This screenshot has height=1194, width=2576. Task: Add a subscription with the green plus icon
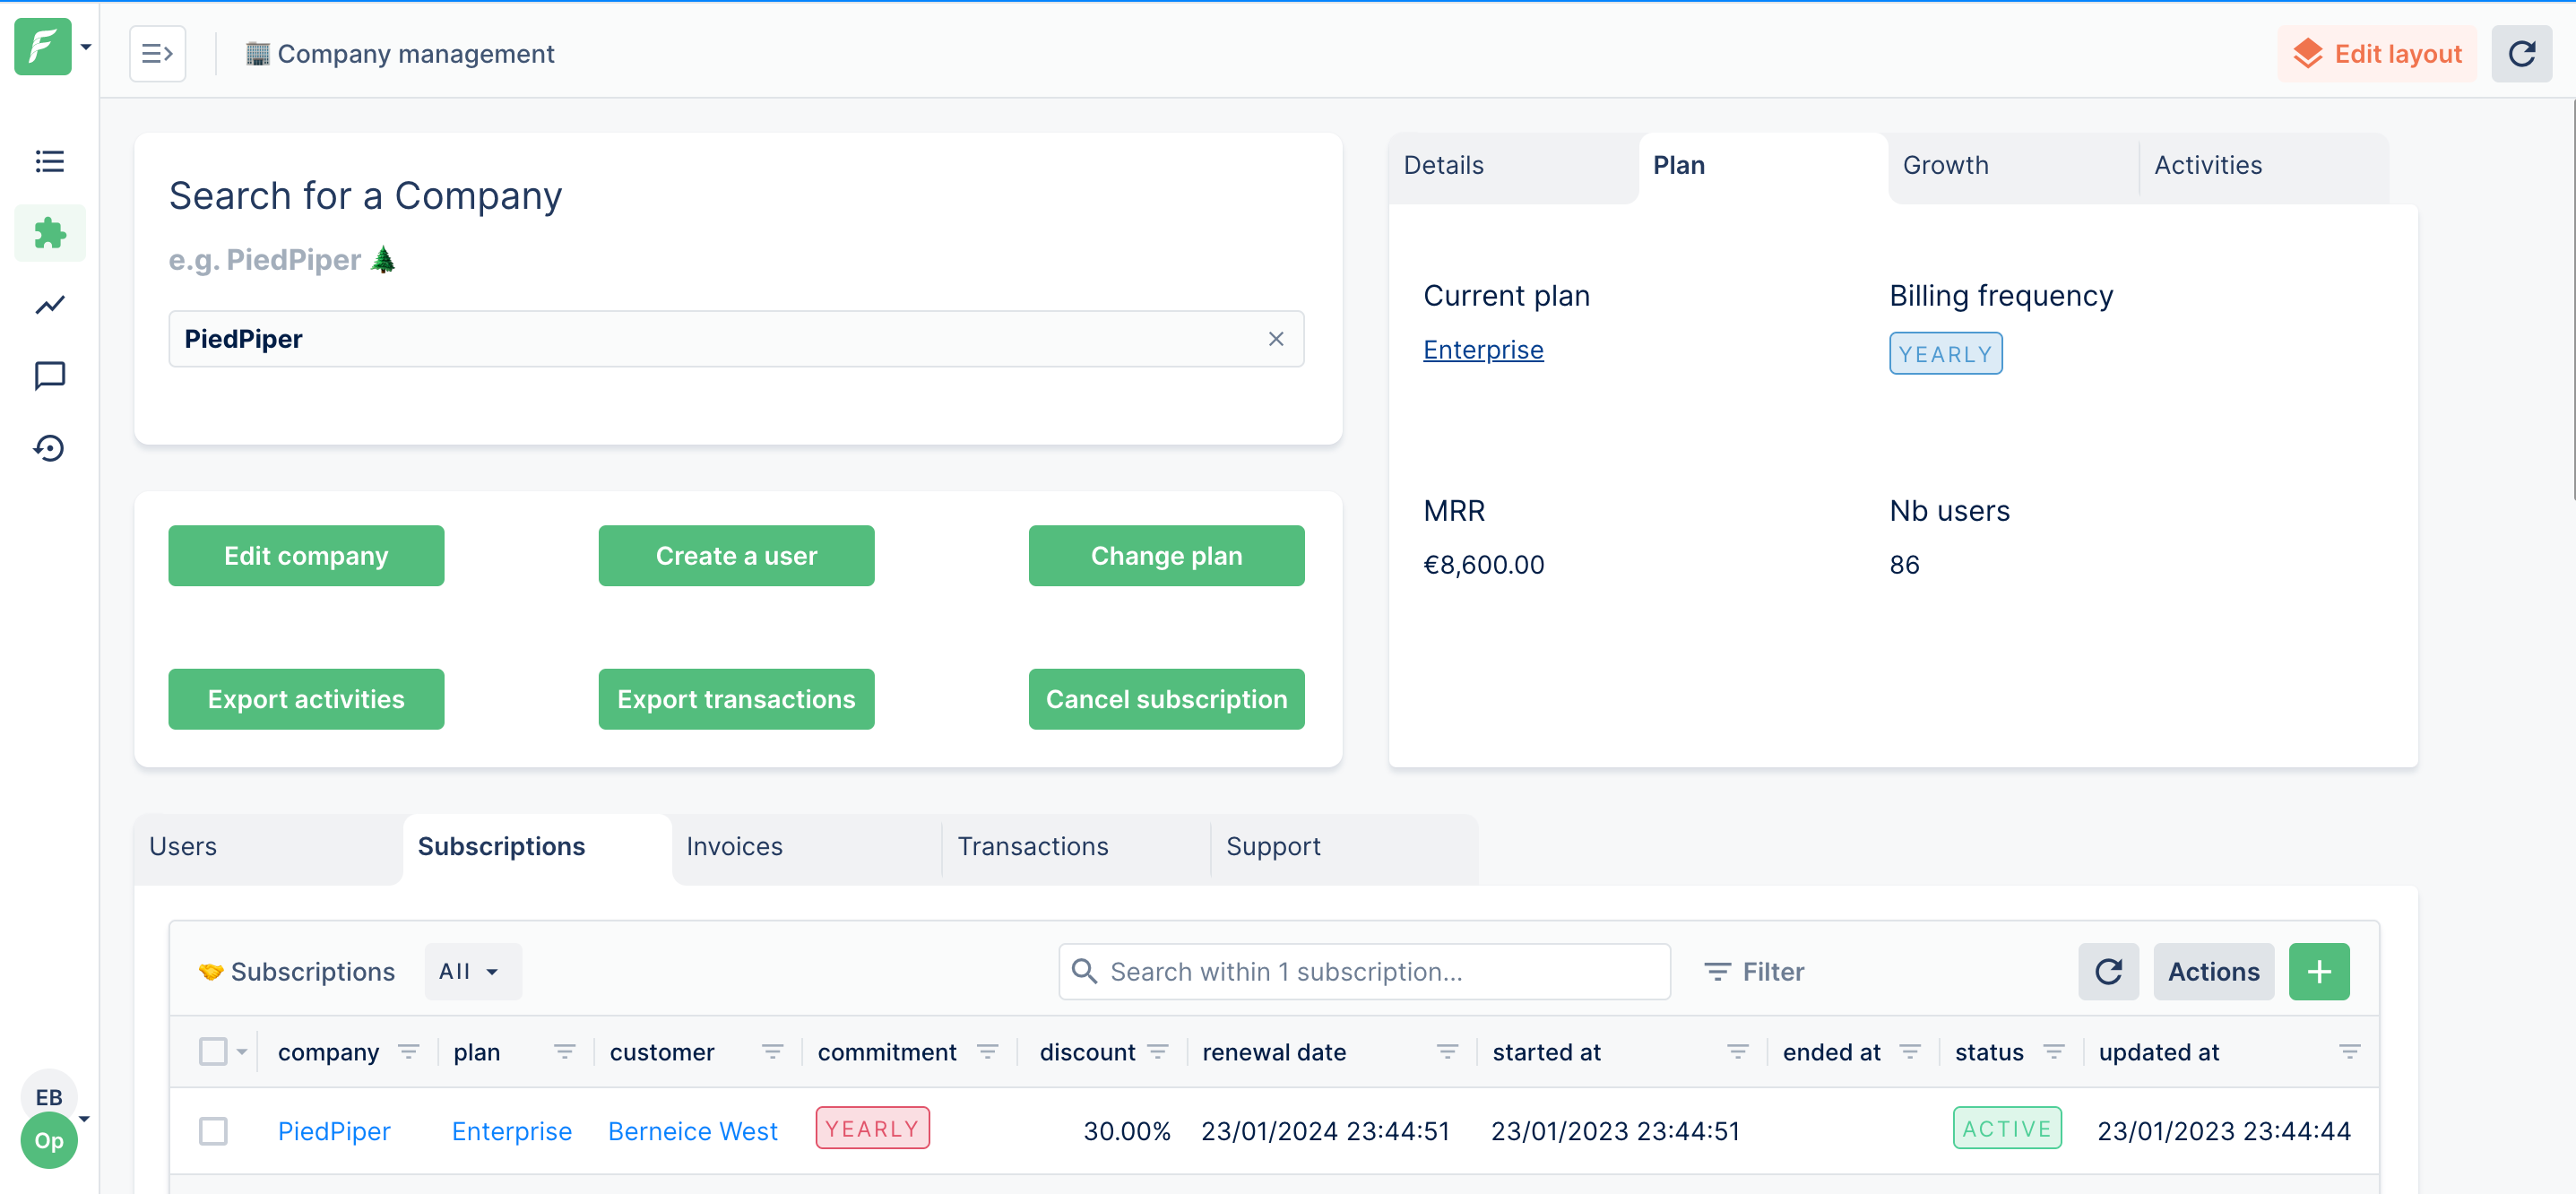[x=2319, y=971]
